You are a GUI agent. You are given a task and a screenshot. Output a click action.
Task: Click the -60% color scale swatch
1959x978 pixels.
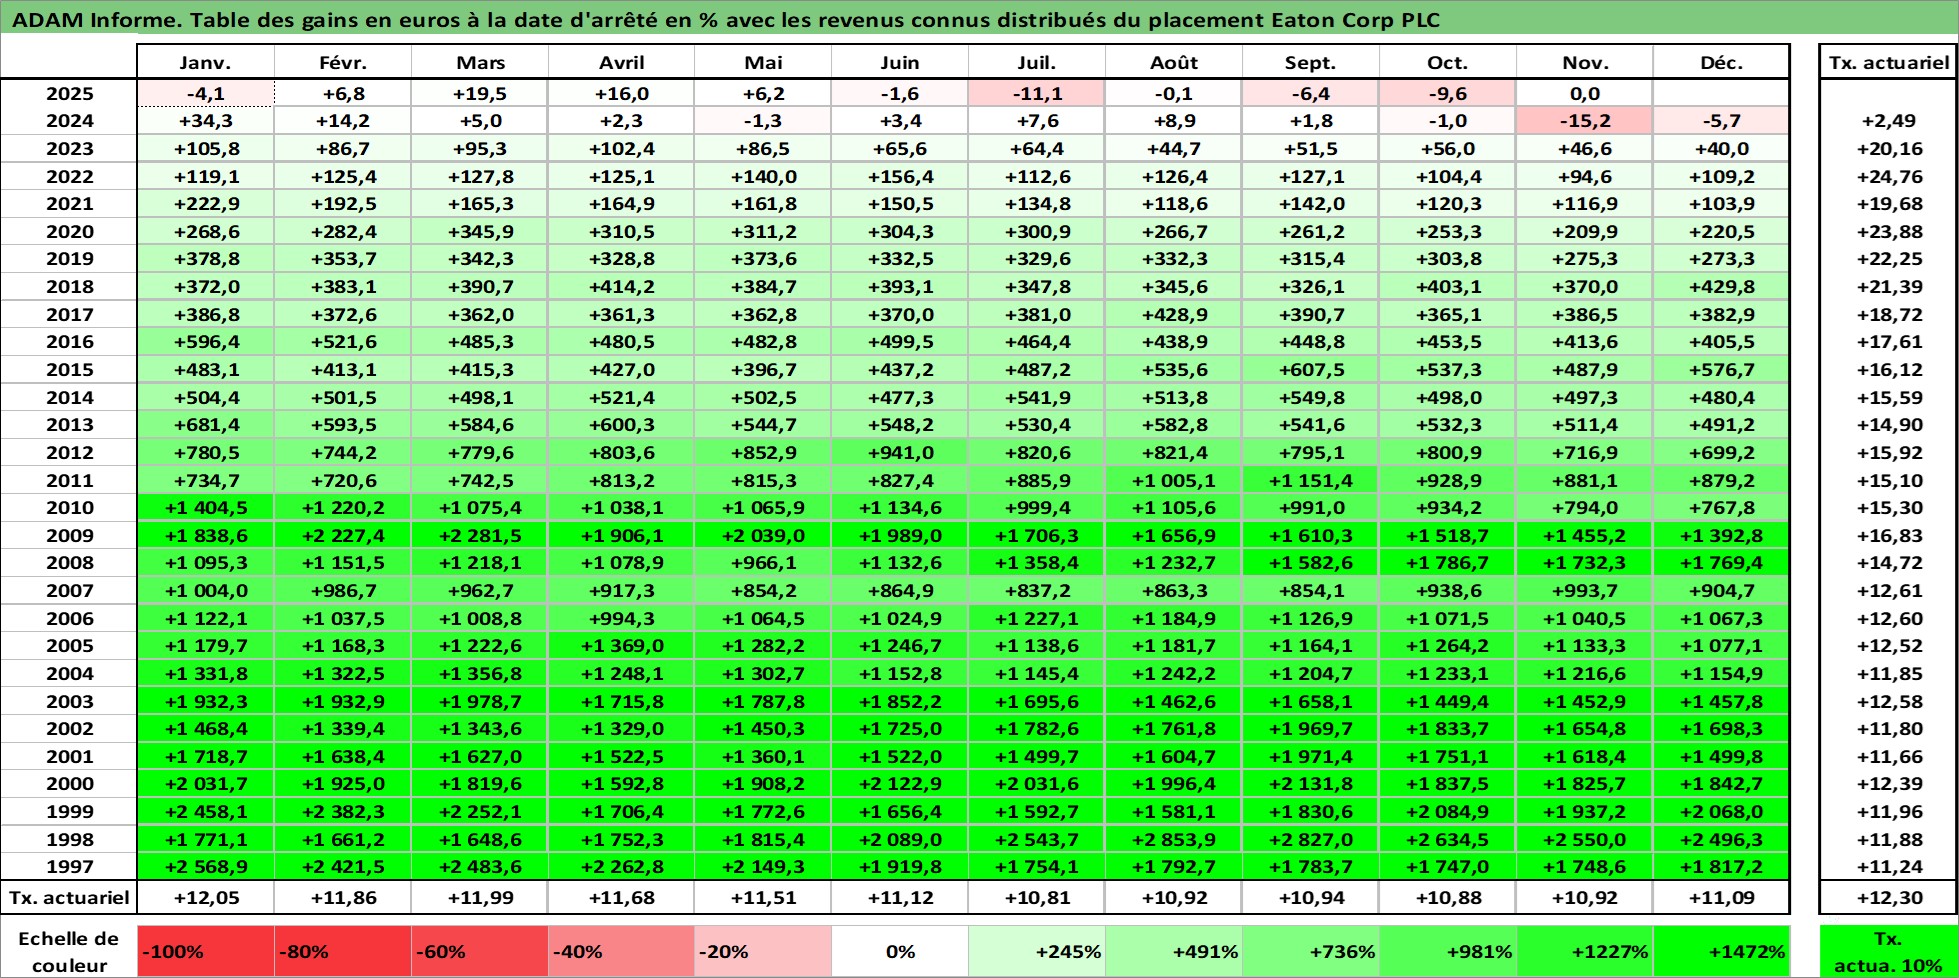point(480,952)
